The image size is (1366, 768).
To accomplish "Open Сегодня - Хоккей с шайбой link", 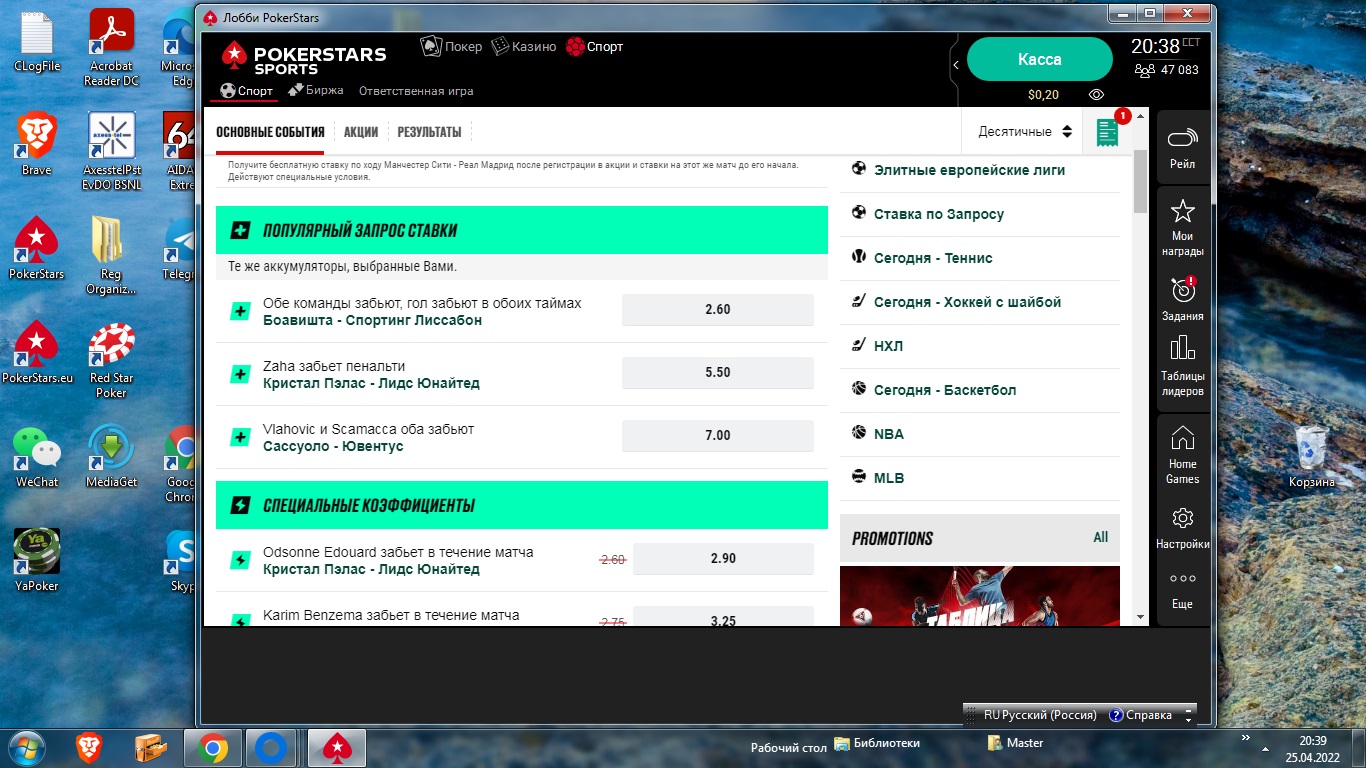I will tap(967, 302).
